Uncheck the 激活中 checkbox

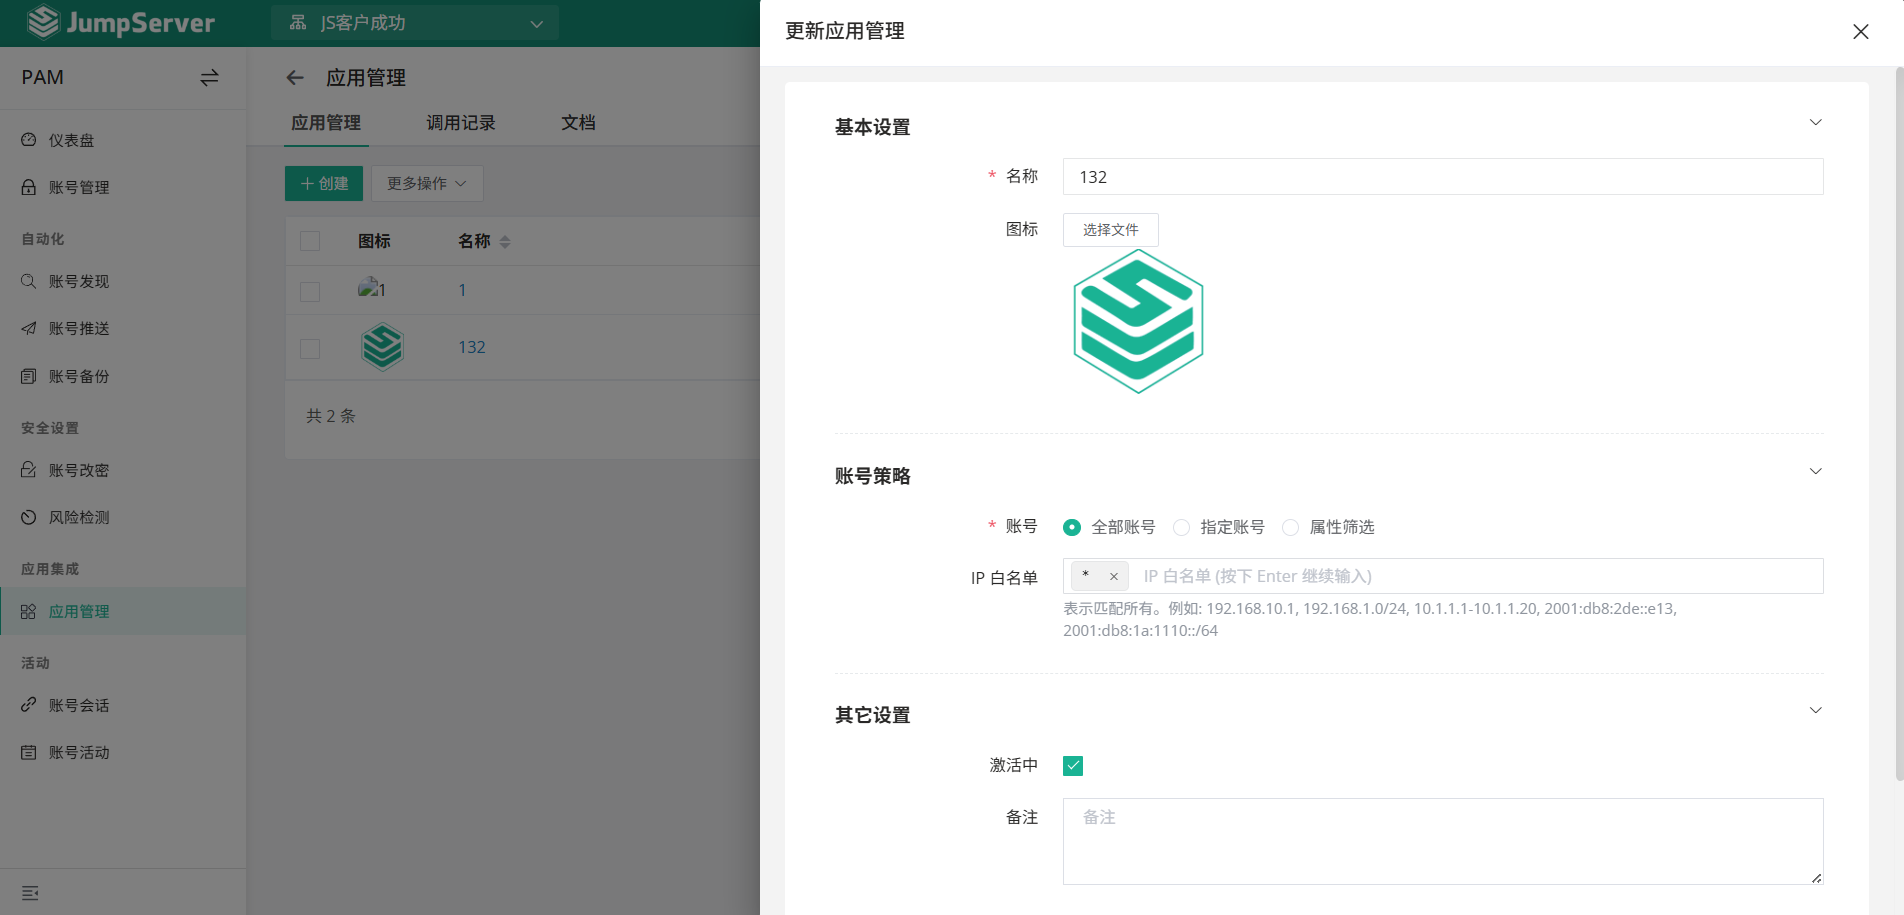[1073, 766]
